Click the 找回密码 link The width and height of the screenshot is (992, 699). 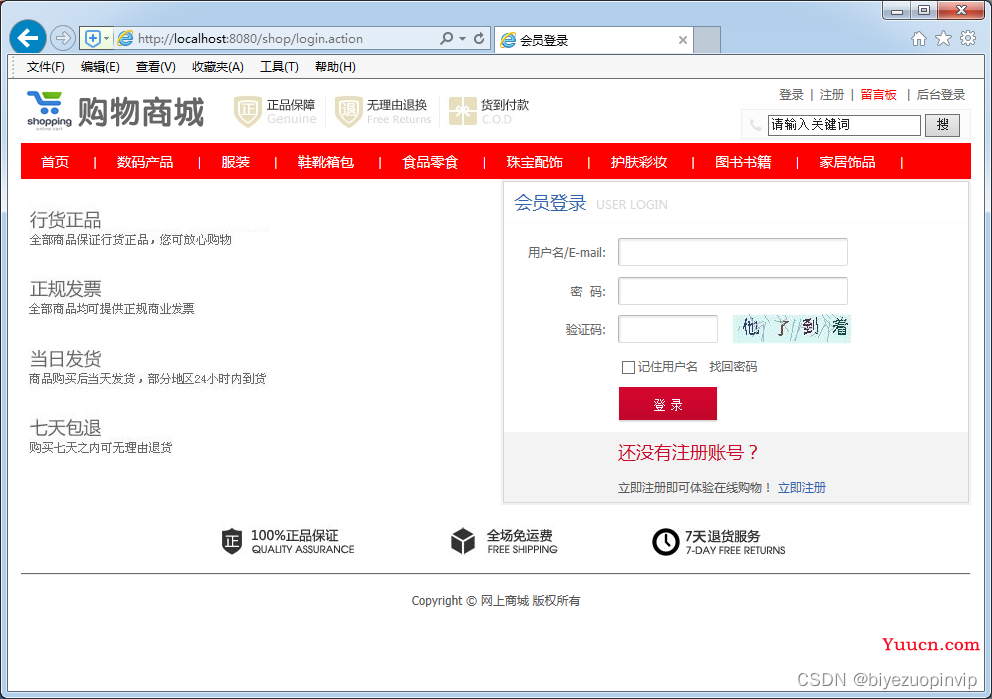(x=733, y=367)
